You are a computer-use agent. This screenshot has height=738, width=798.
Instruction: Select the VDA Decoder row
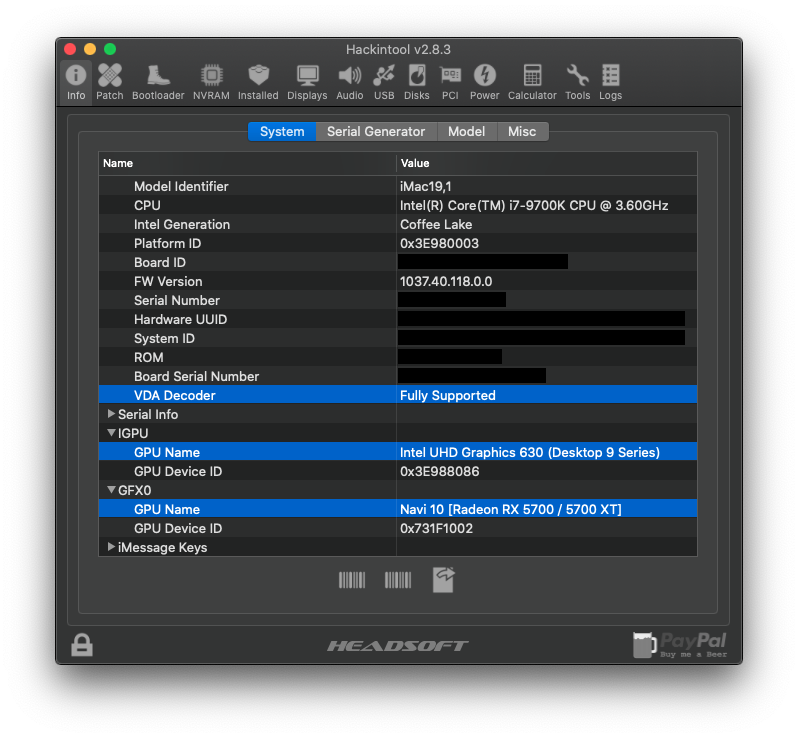398,395
